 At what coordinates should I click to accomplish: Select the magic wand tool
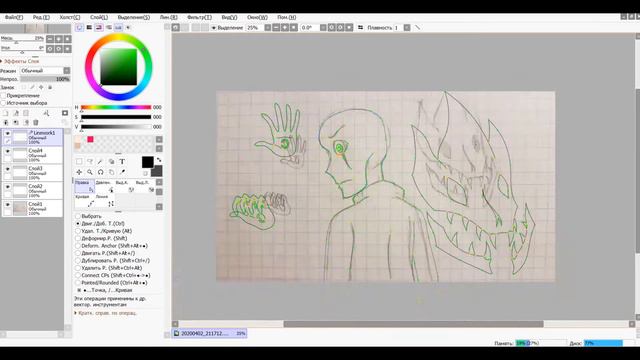coord(100,162)
